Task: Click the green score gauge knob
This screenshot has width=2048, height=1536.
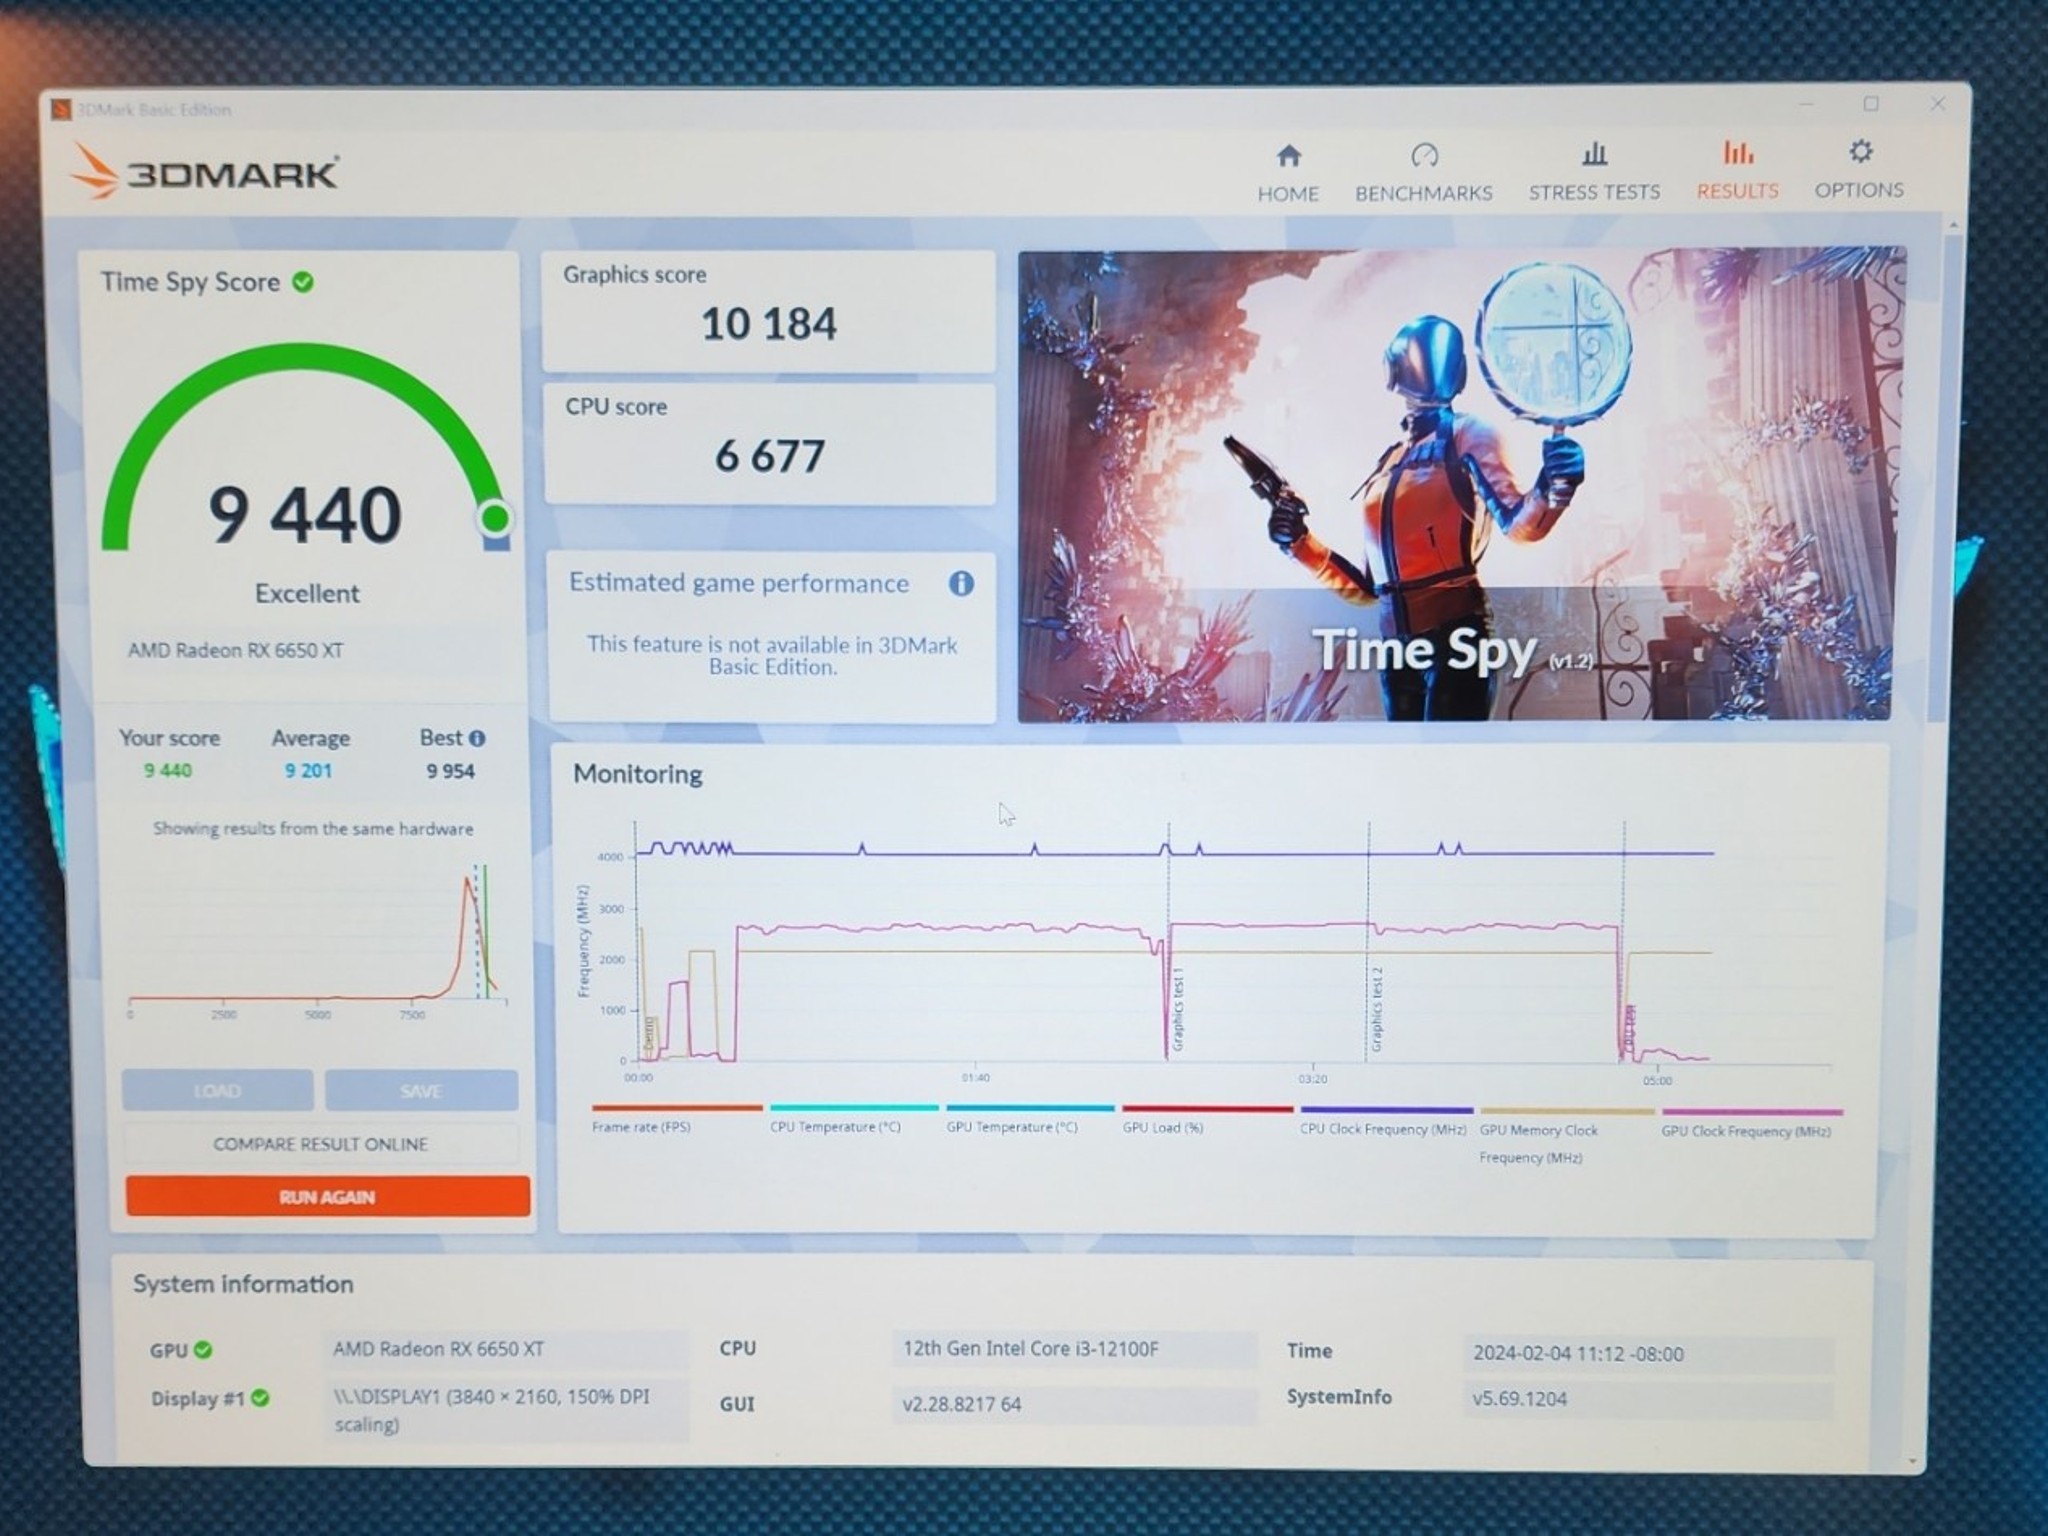Action: (x=495, y=518)
